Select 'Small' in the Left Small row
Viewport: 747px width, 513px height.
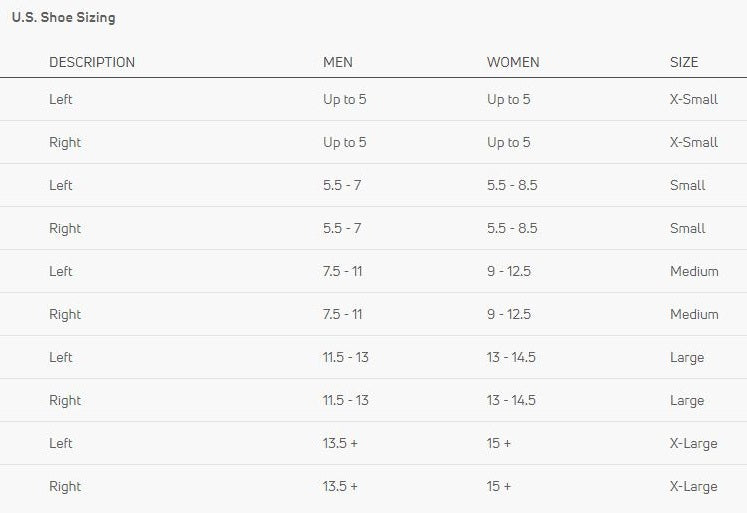point(688,185)
